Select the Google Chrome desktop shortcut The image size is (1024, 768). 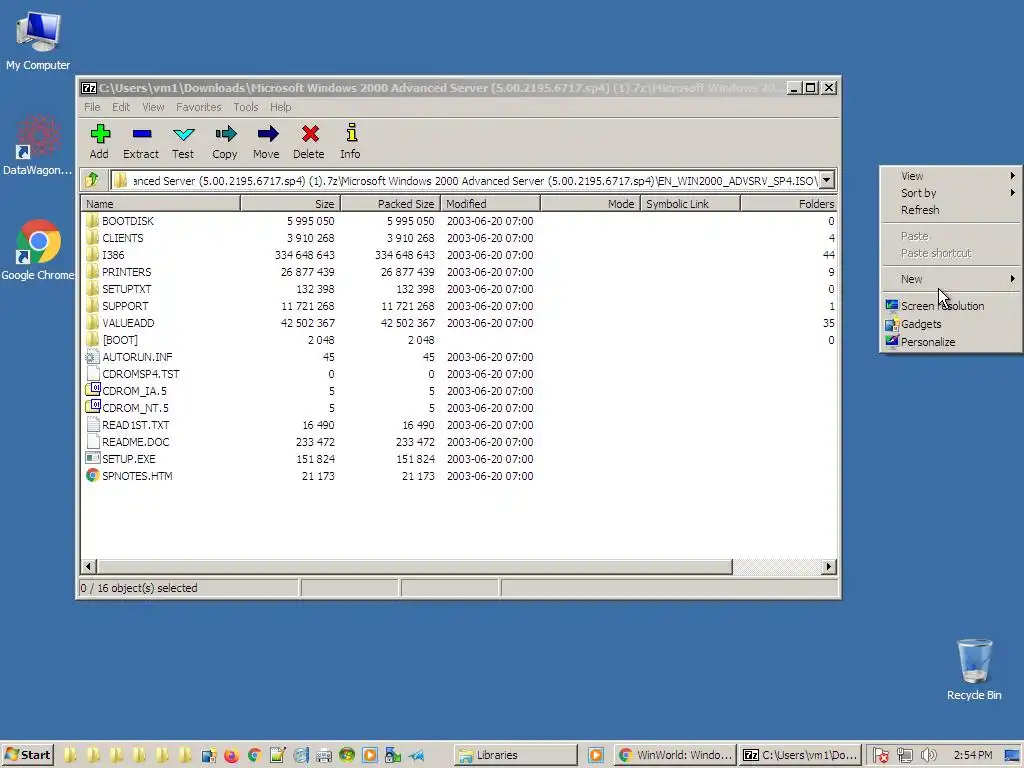[x=38, y=250]
